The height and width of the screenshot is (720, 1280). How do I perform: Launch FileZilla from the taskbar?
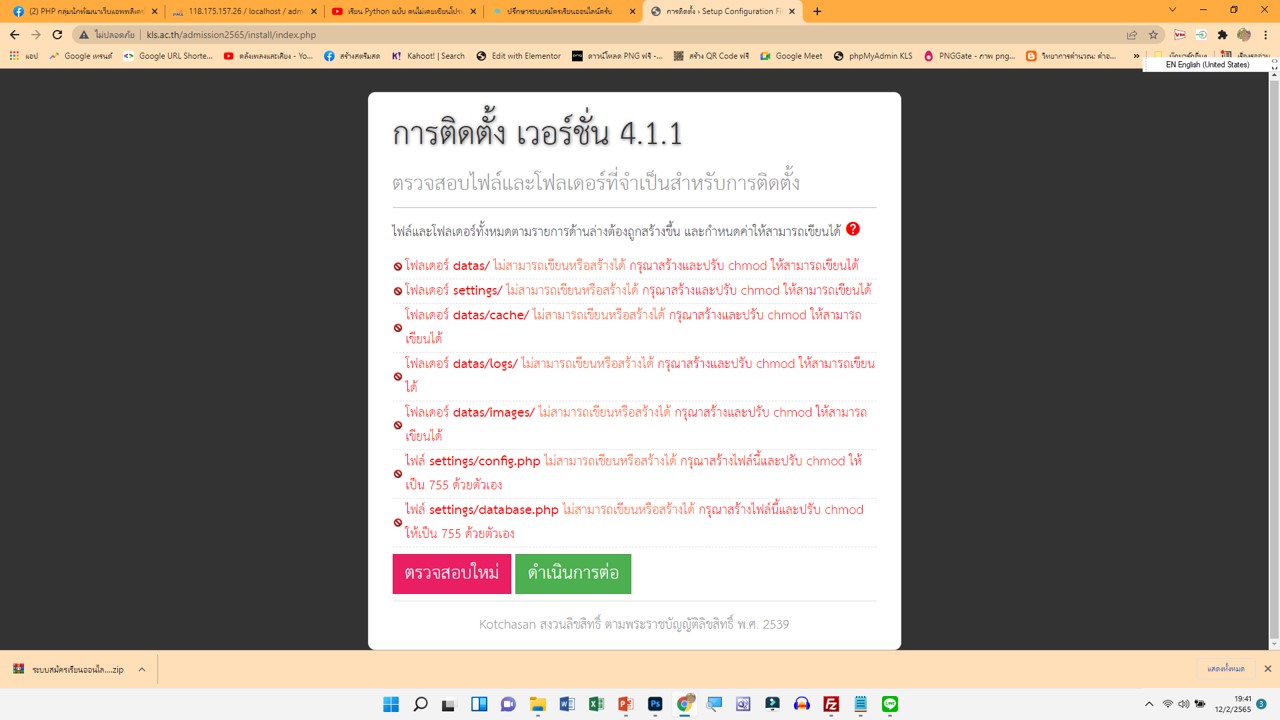830,704
